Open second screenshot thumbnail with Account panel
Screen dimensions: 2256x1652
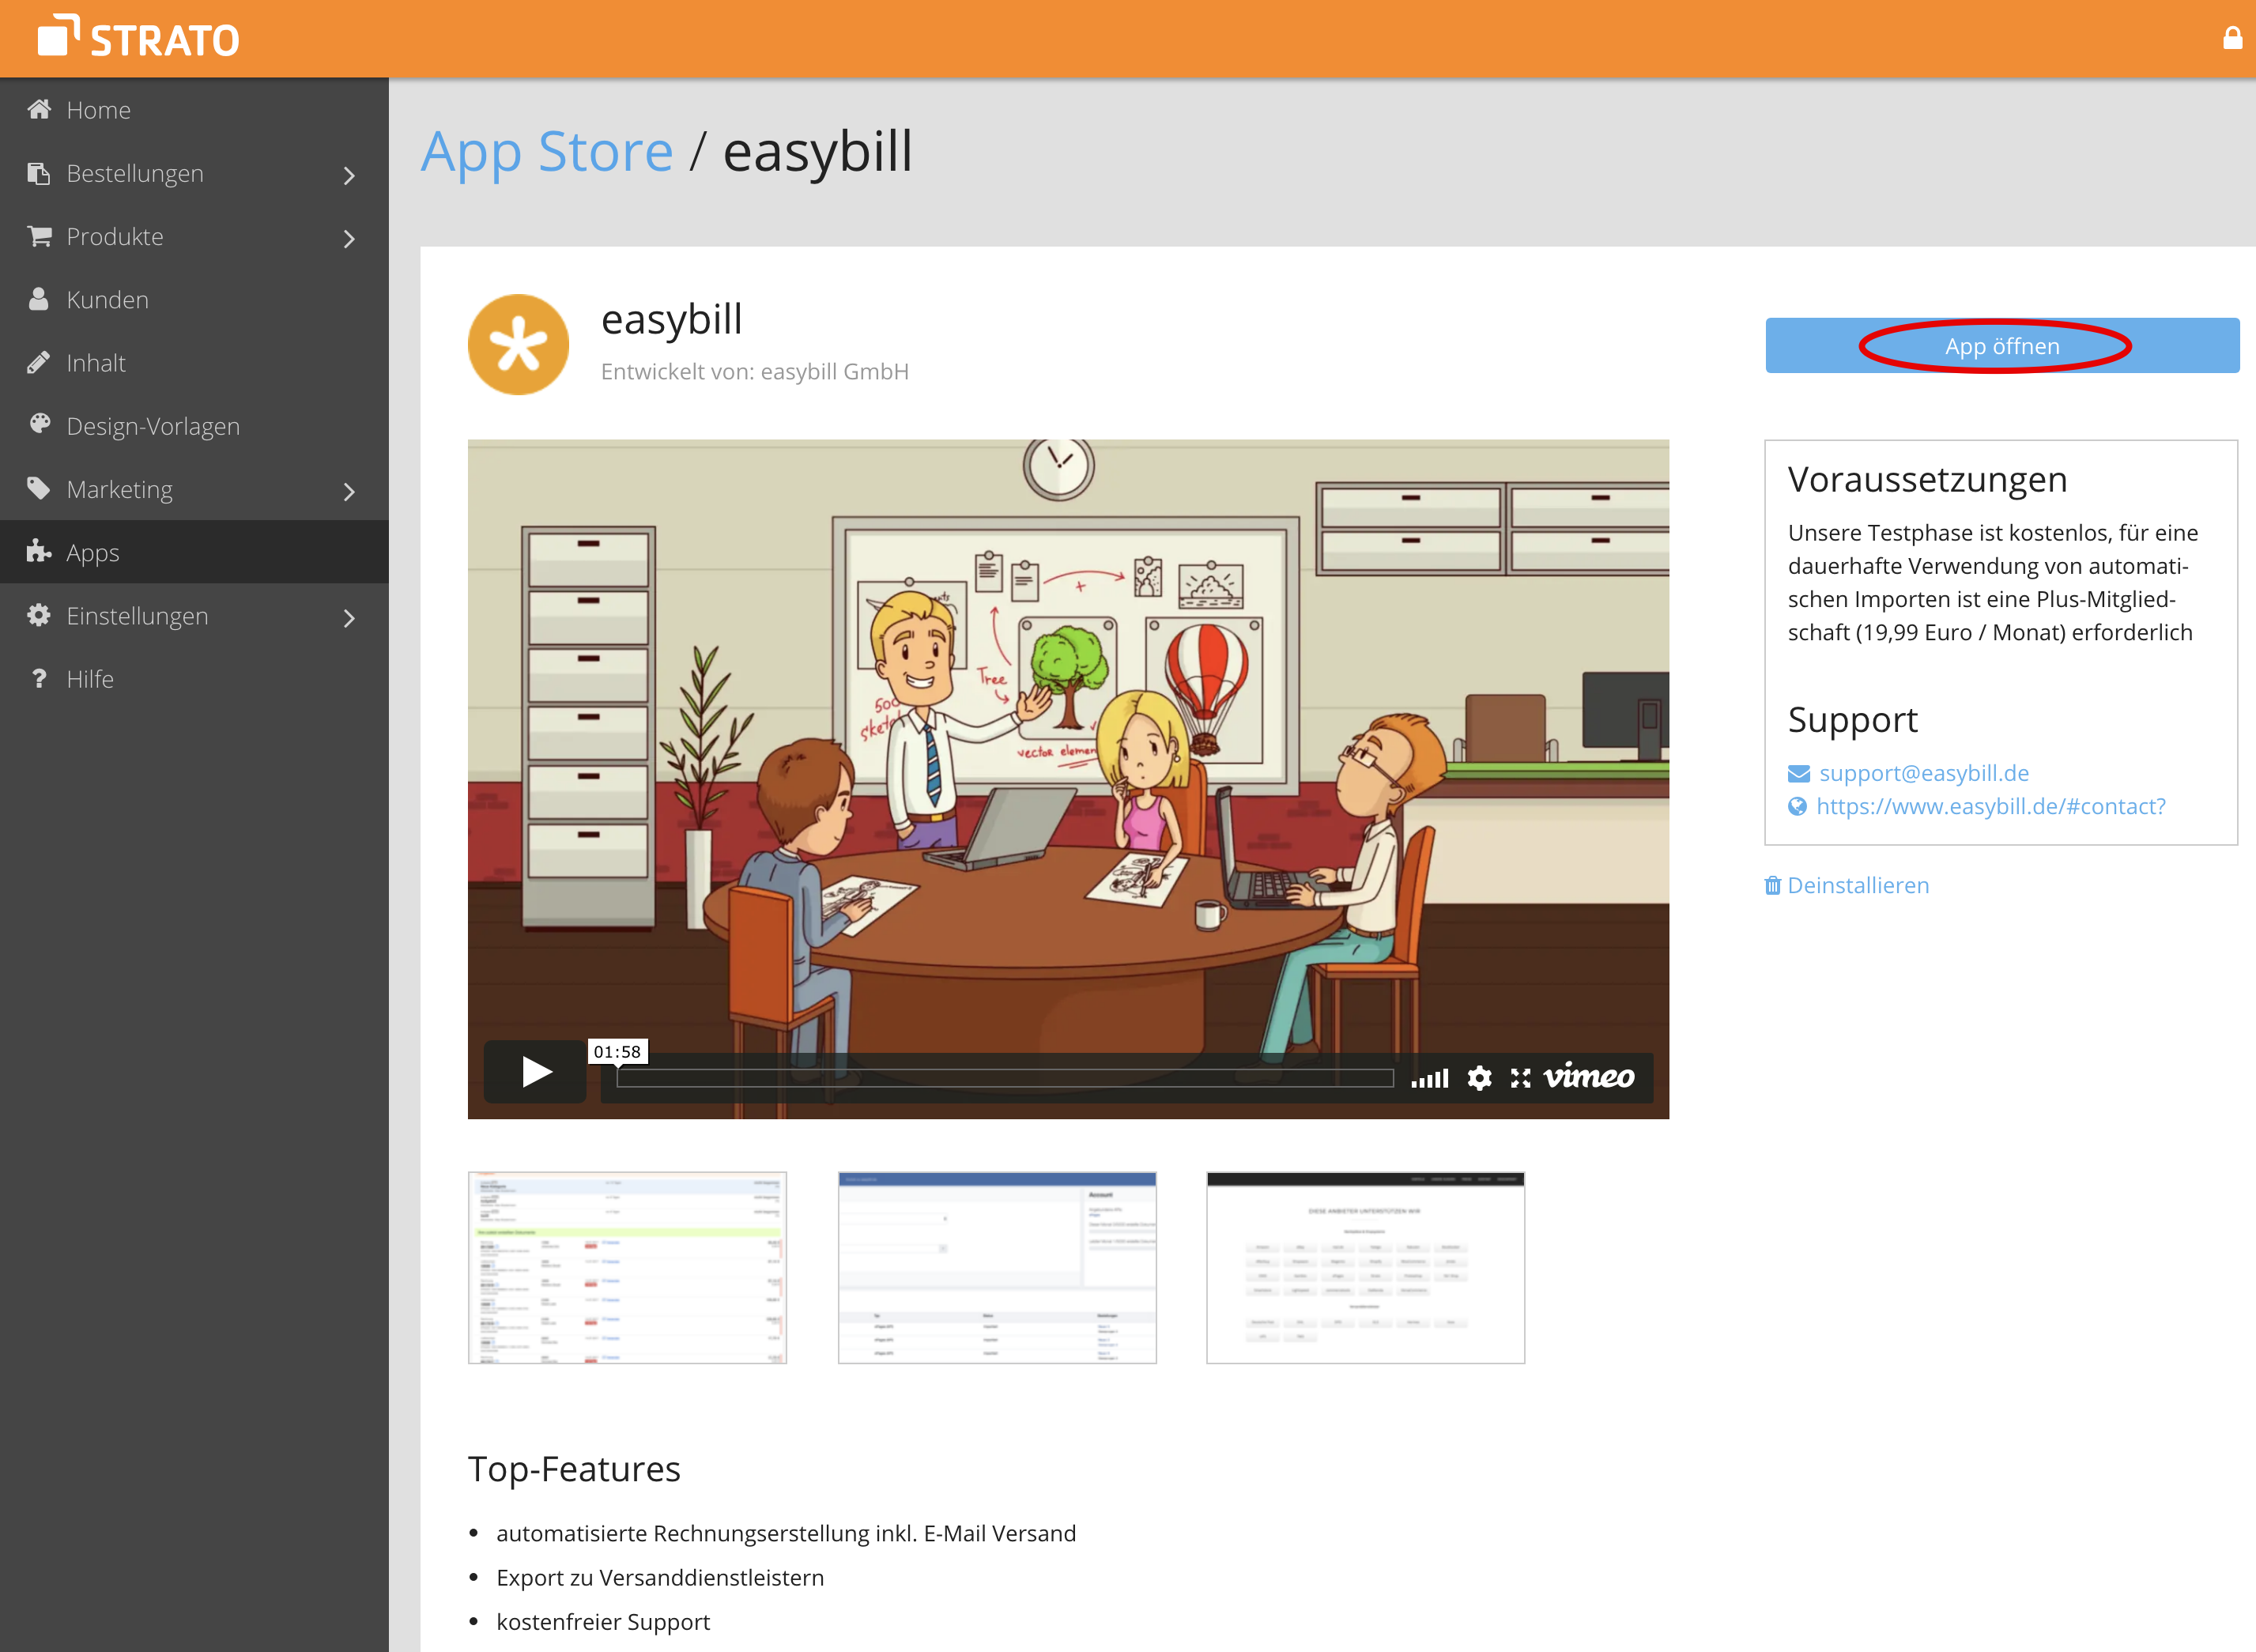997,1268
